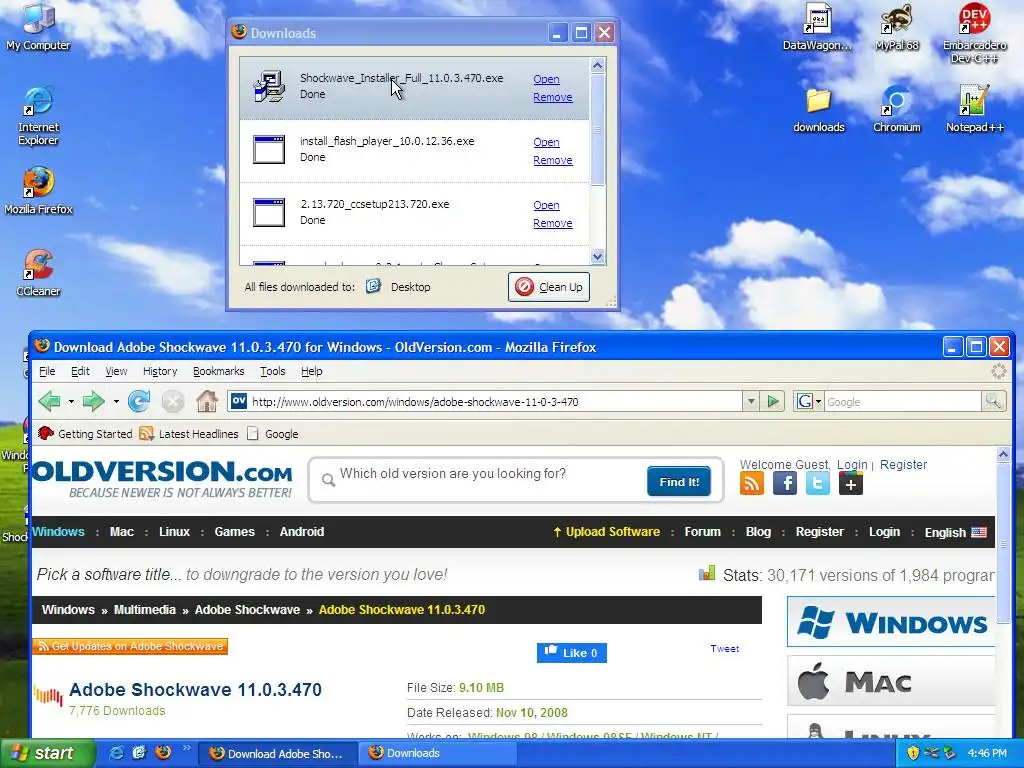Open Games category in site nav
Image resolution: width=1024 pixels, height=768 pixels.
point(234,532)
